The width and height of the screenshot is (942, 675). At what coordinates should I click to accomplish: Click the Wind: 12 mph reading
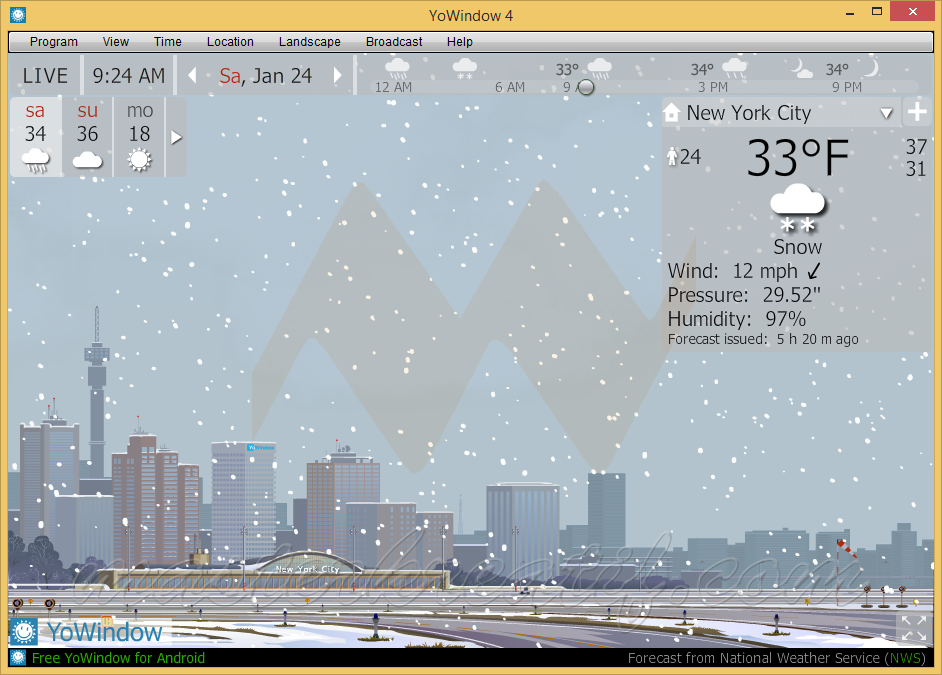point(732,271)
